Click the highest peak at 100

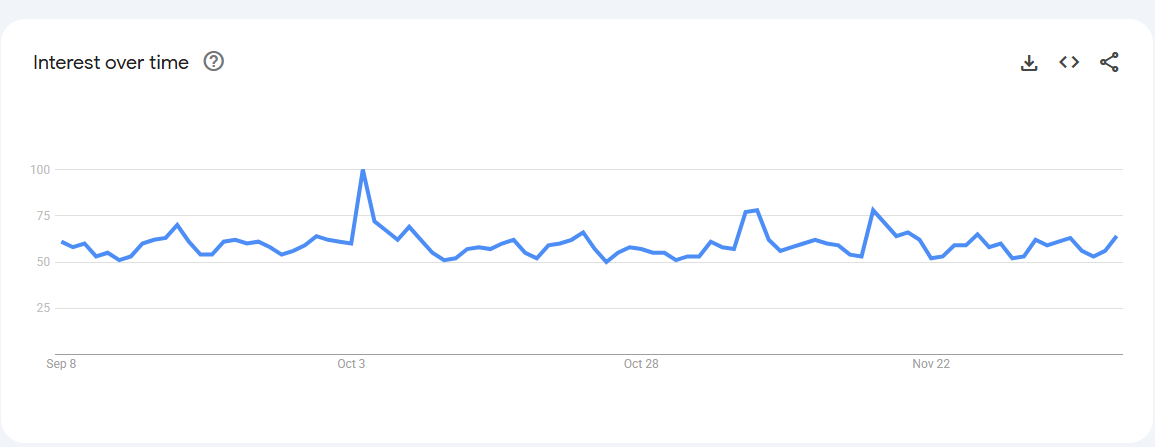362,170
